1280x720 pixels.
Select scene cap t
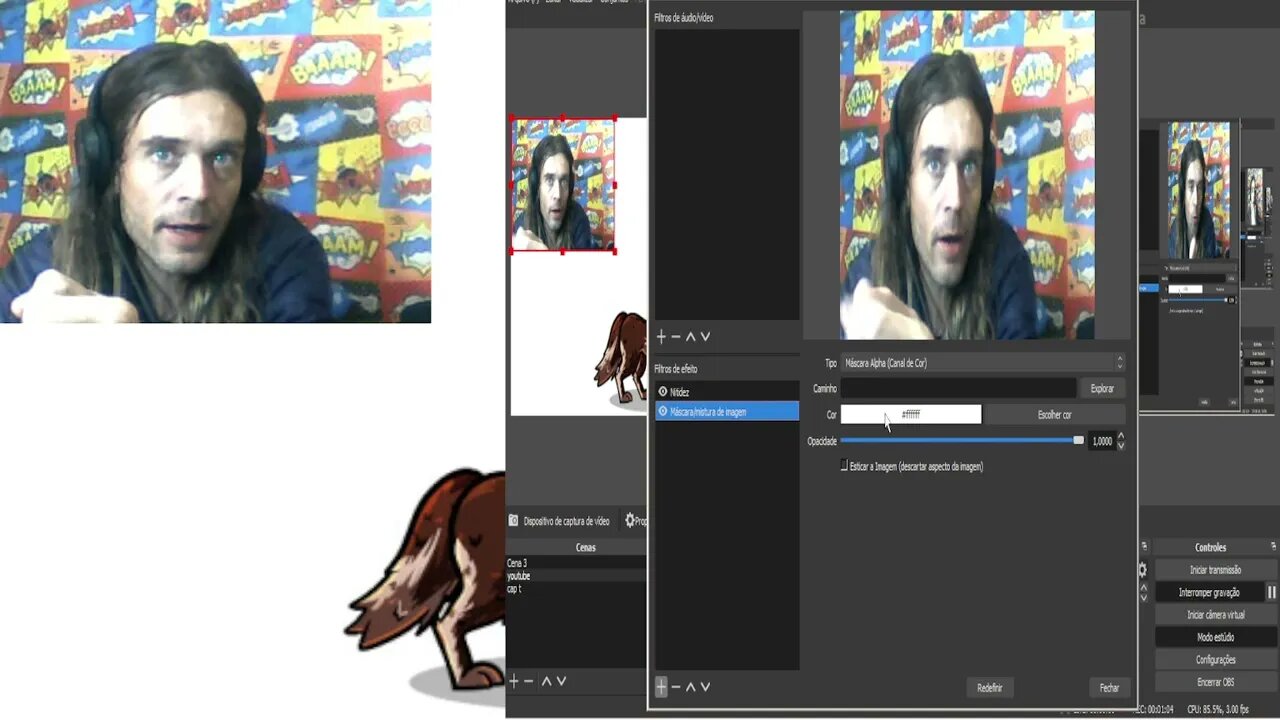[x=576, y=589]
